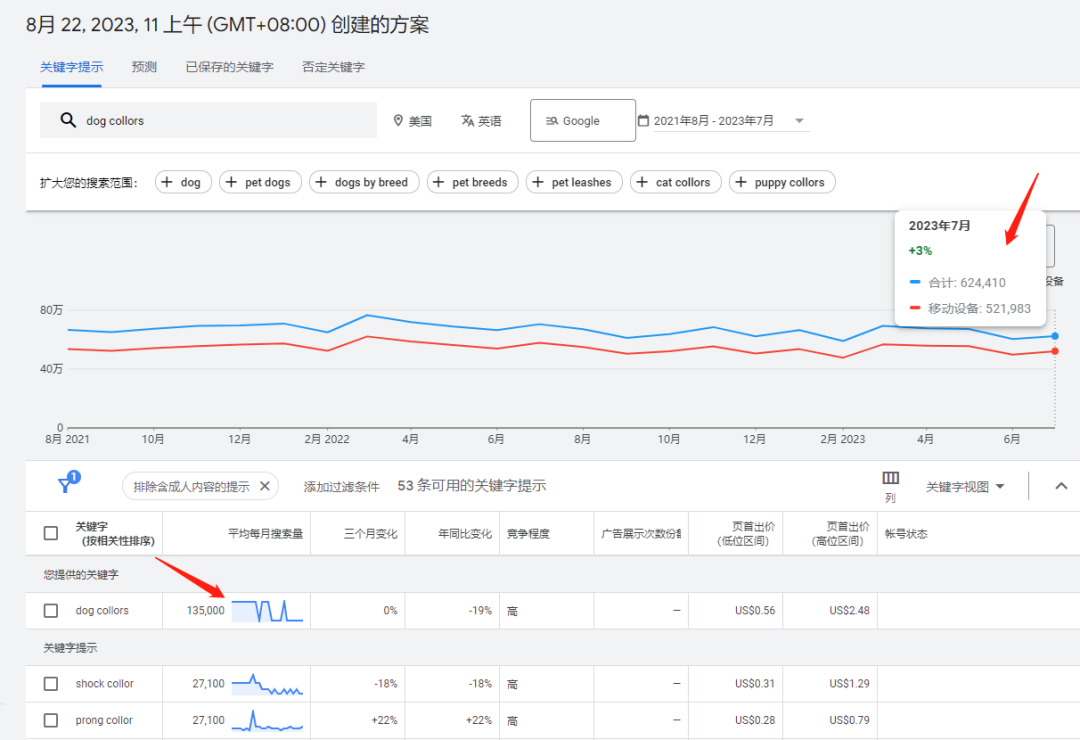The image size is (1080, 740).
Task: Toggle the select-all keywords checkbox
Action: click(50, 533)
